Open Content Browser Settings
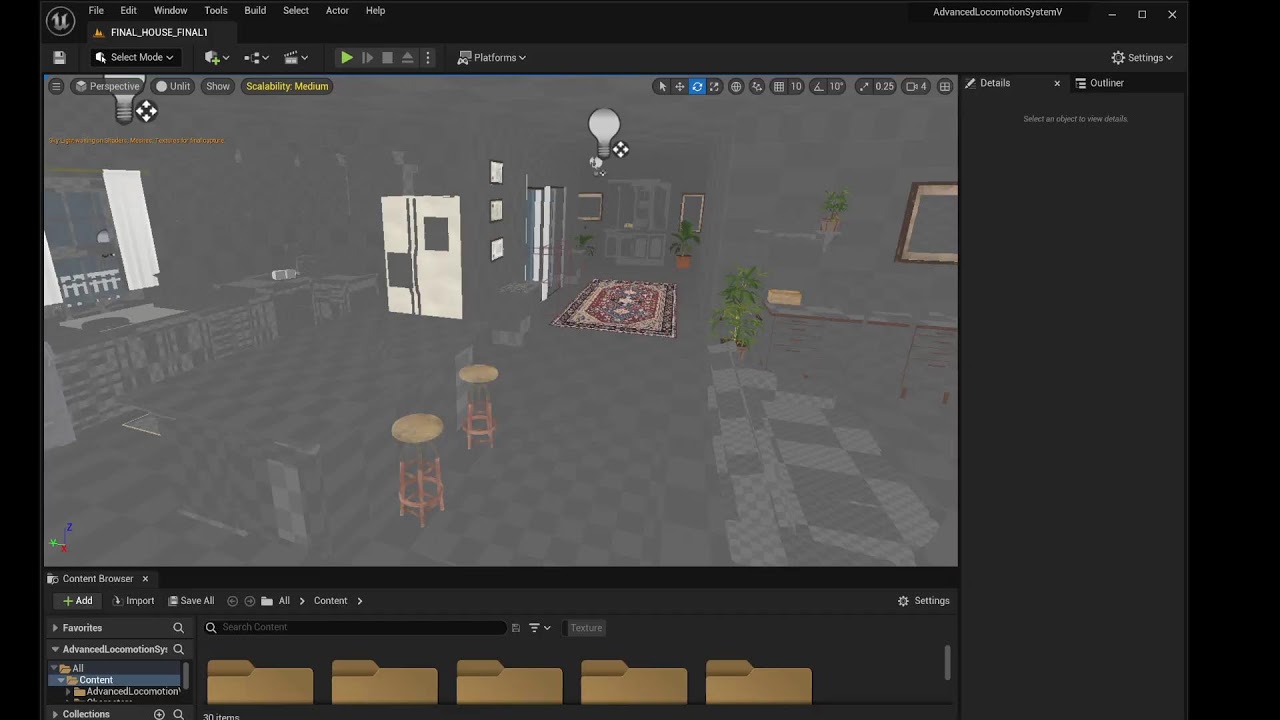The image size is (1280, 720). (x=923, y=601)
